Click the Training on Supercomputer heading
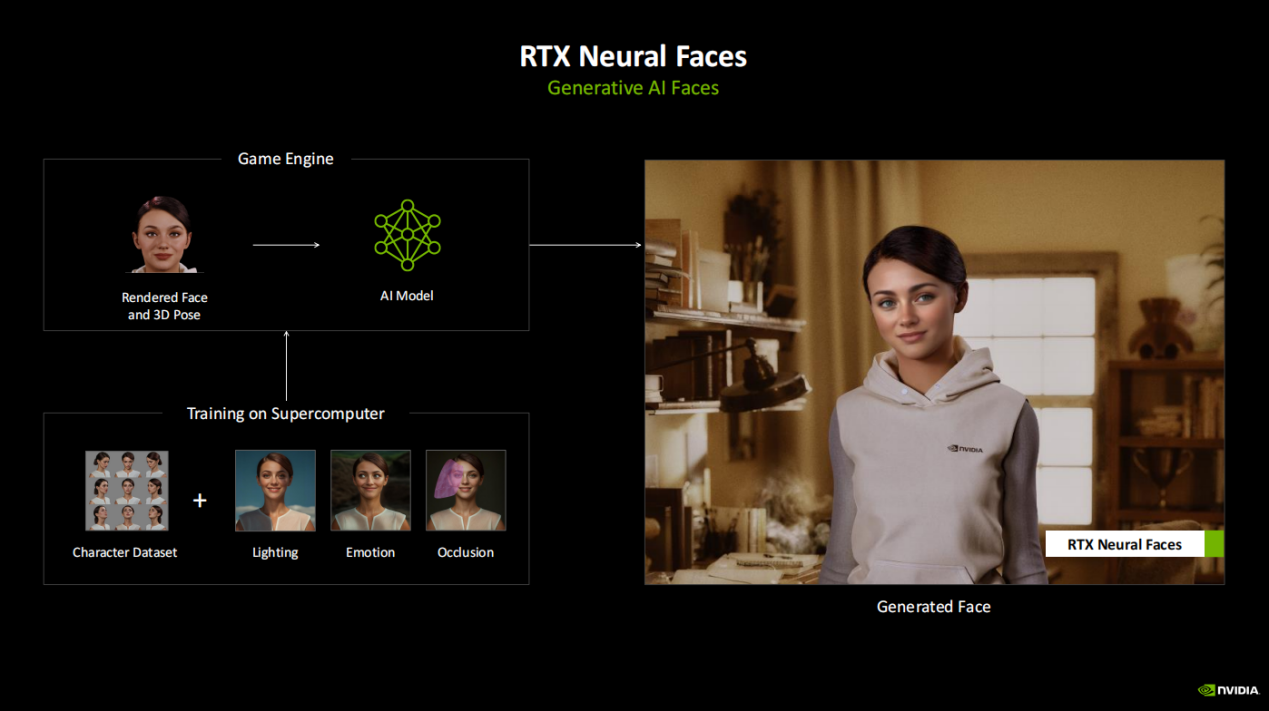Screen dimensions: 1269x711 [286, 413]
